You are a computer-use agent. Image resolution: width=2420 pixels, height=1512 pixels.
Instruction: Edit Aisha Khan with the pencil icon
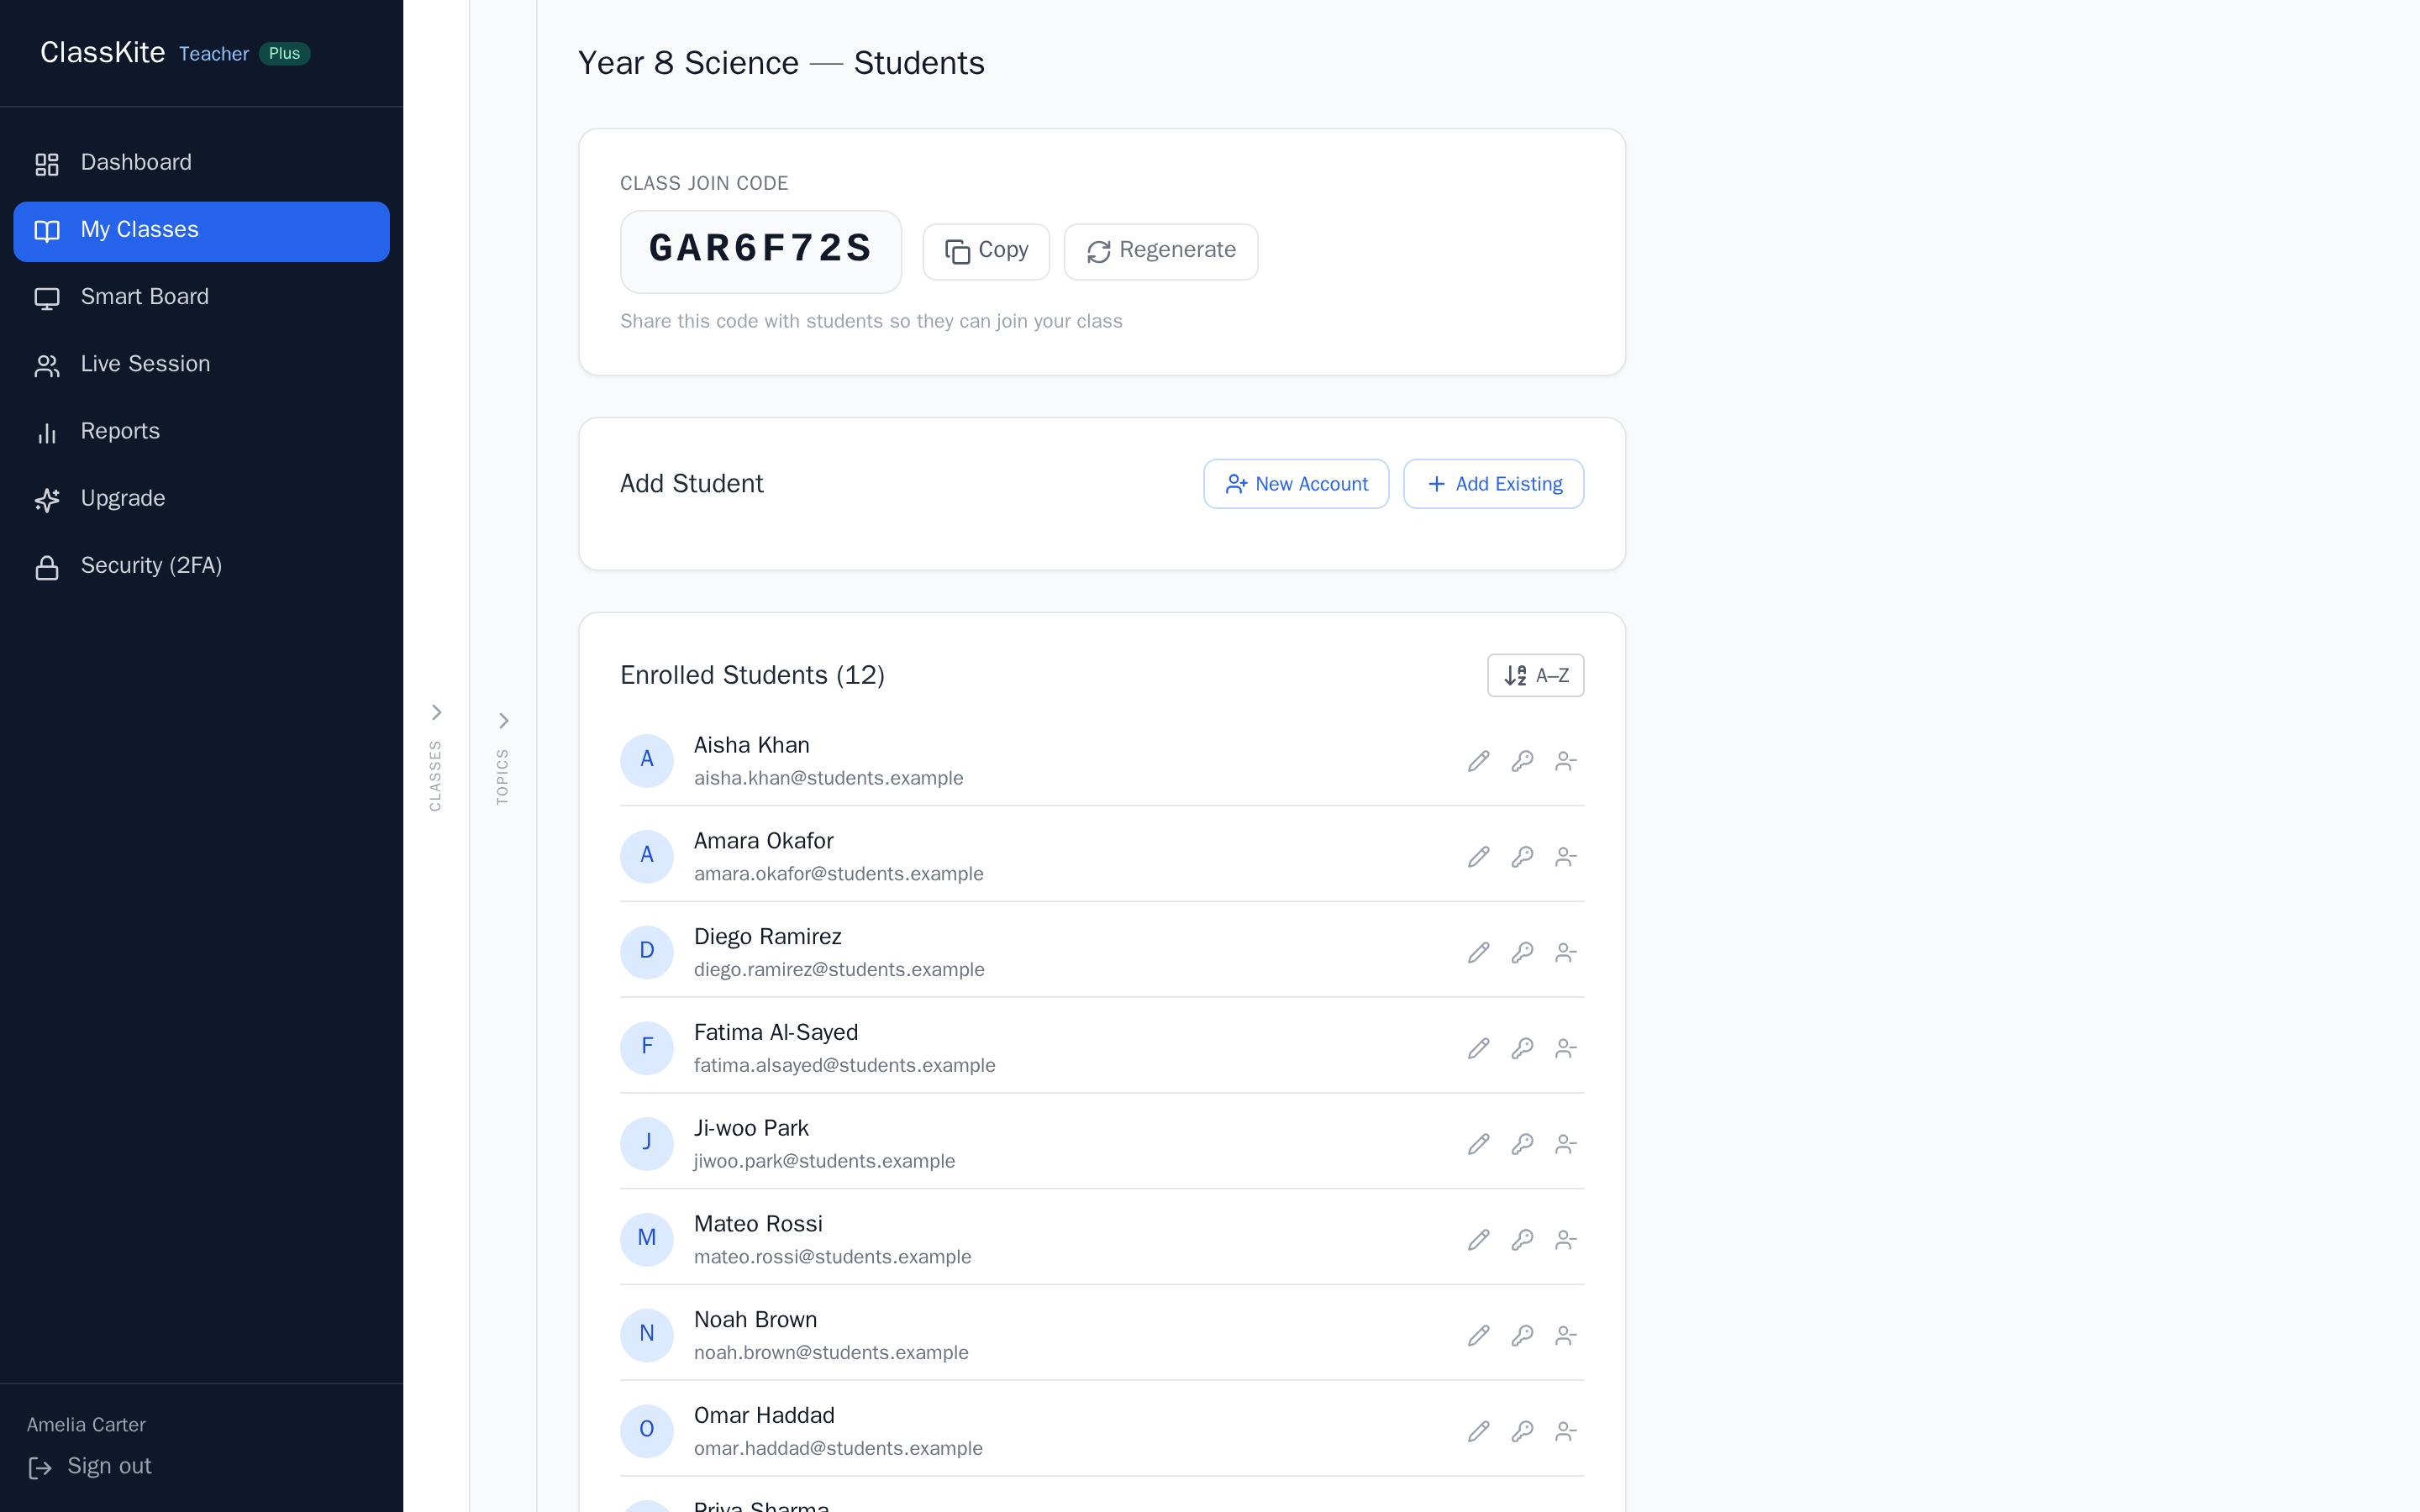[x=1478, y=761]
